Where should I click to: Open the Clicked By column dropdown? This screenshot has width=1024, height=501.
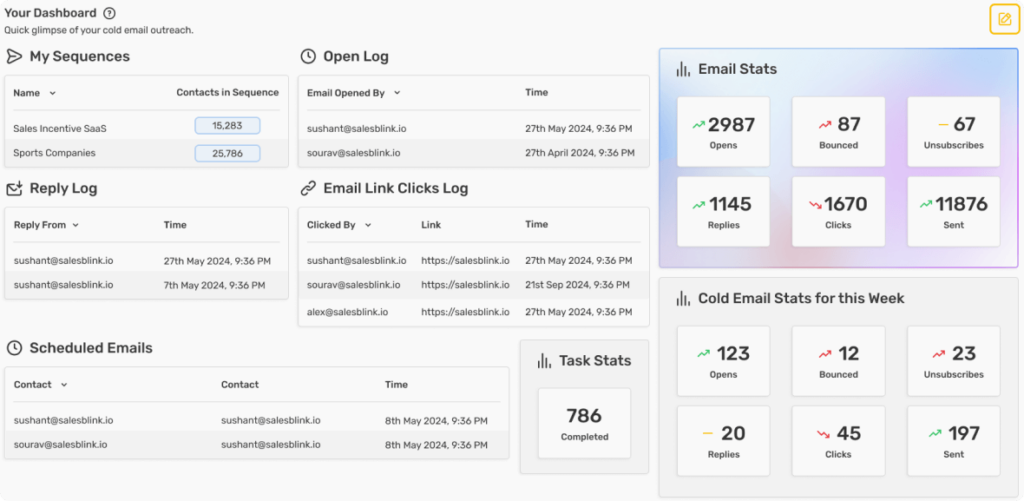368,226
